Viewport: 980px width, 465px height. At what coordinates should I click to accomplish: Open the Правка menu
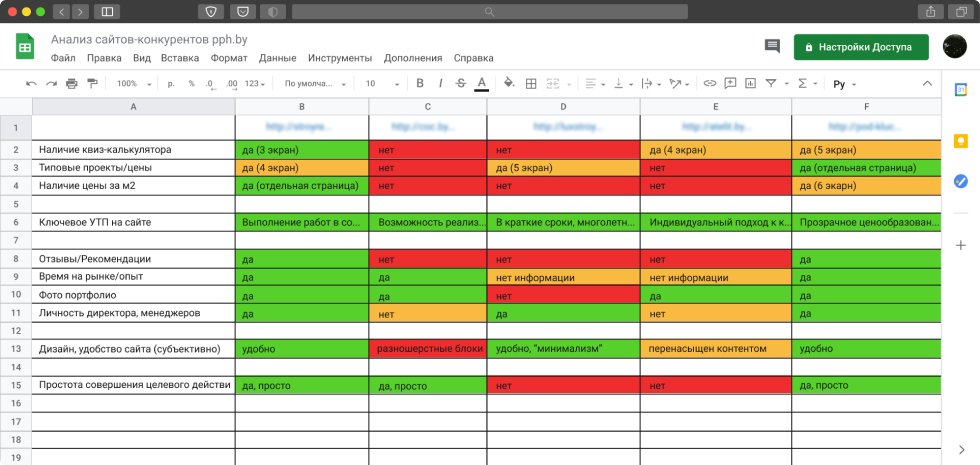point(104,58)
